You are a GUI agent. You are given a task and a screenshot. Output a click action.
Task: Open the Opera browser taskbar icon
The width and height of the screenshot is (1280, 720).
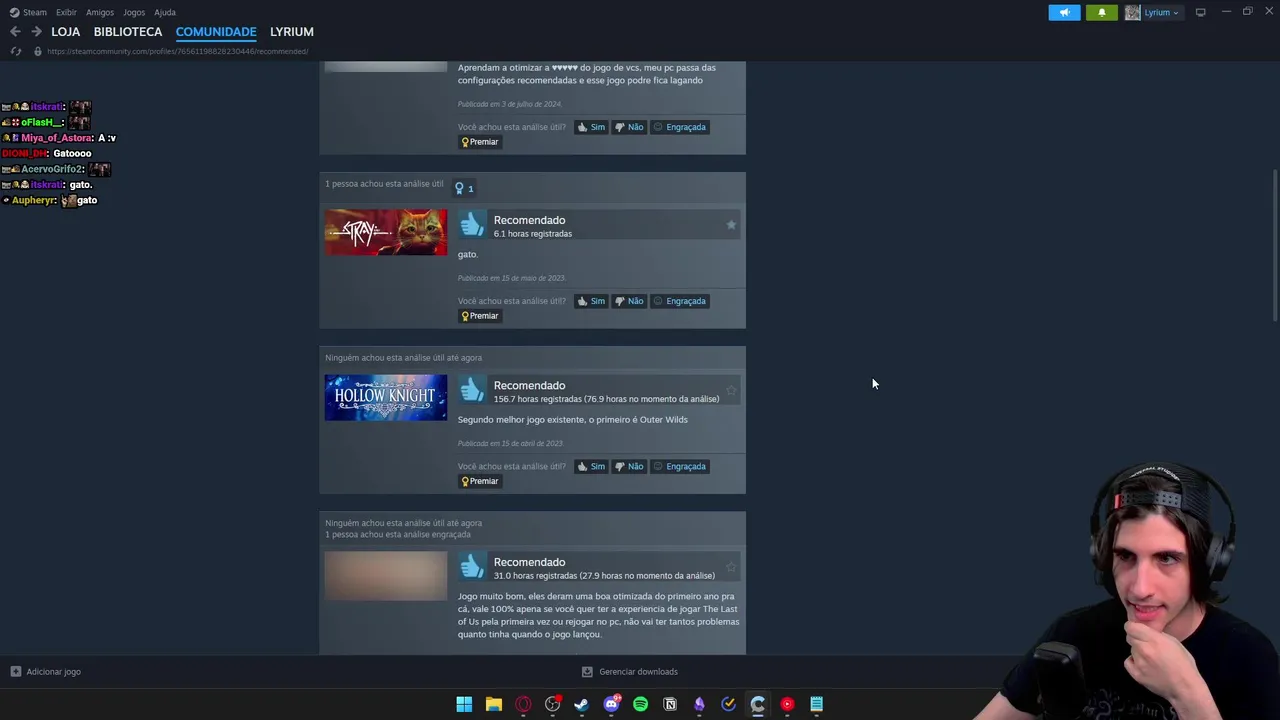(523, 704)
